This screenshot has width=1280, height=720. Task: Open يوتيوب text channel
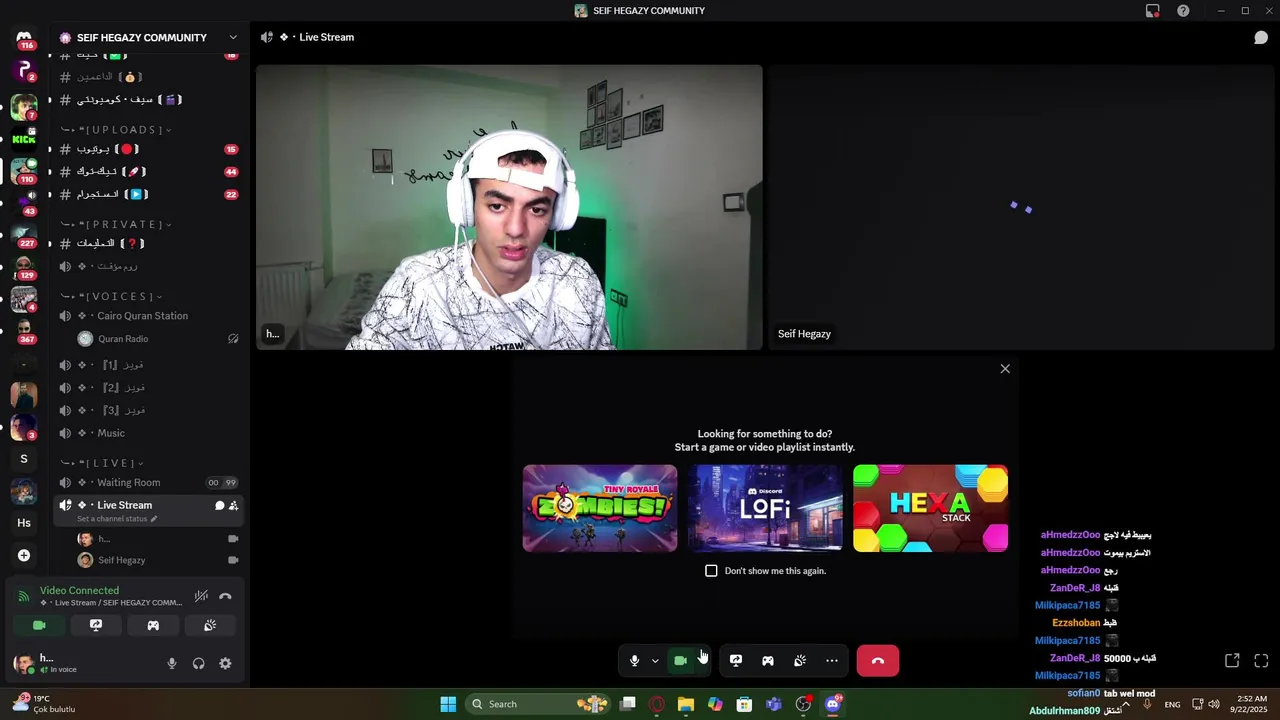148,149
